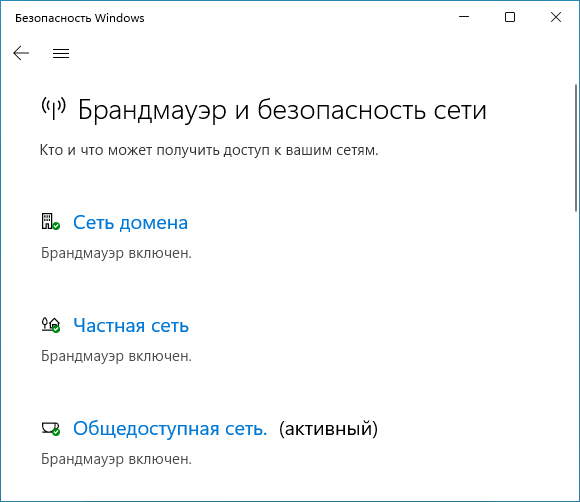
Task: Click the private network house icon
Action: click(x=51, y=325)
